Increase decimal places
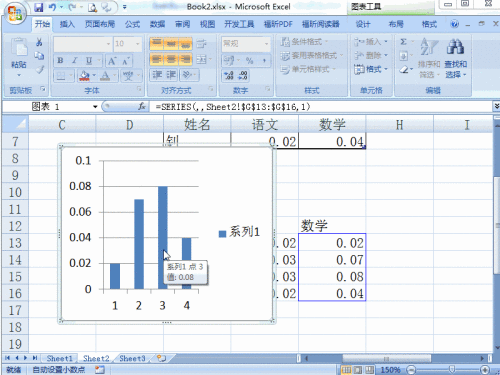 pos(229,75)
